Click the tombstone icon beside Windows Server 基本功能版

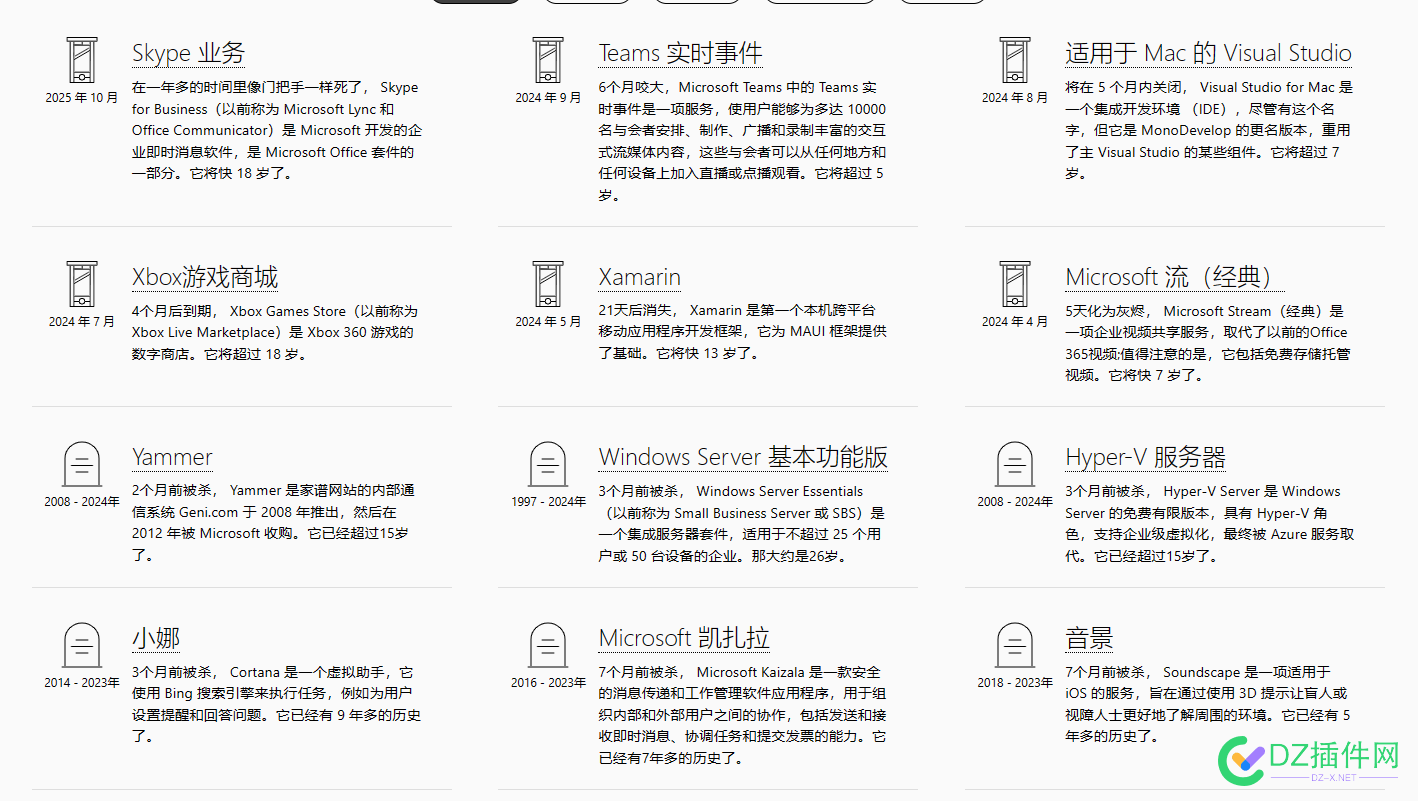[548, 465]
